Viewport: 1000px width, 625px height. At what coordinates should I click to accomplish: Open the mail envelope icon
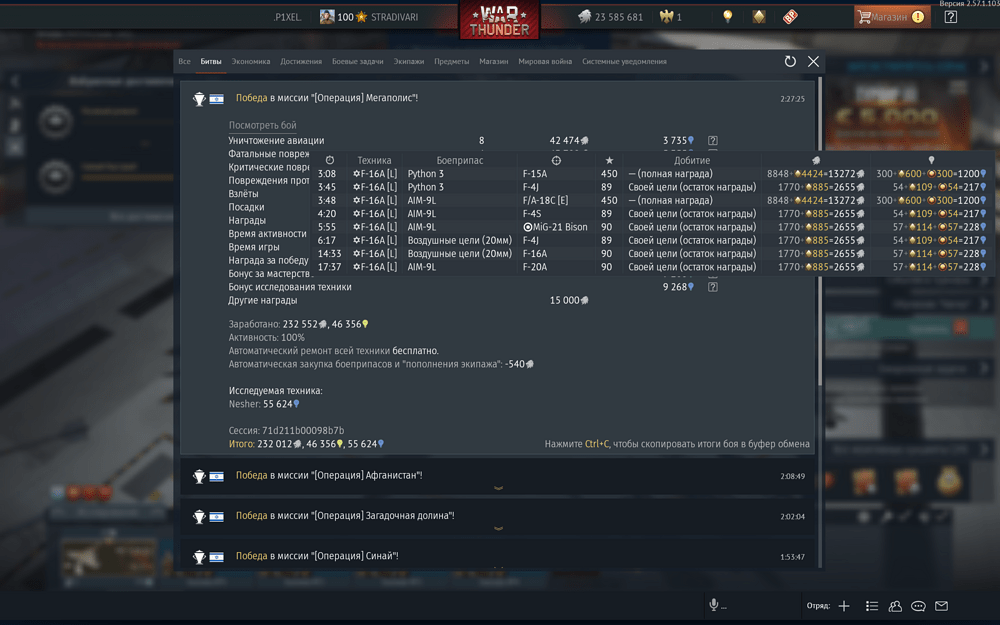pyautogui.click(x=941, y=606)
